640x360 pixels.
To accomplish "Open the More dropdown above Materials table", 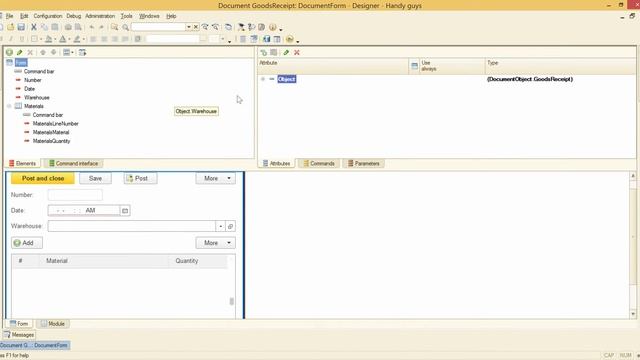I will [x=216, y=243].
